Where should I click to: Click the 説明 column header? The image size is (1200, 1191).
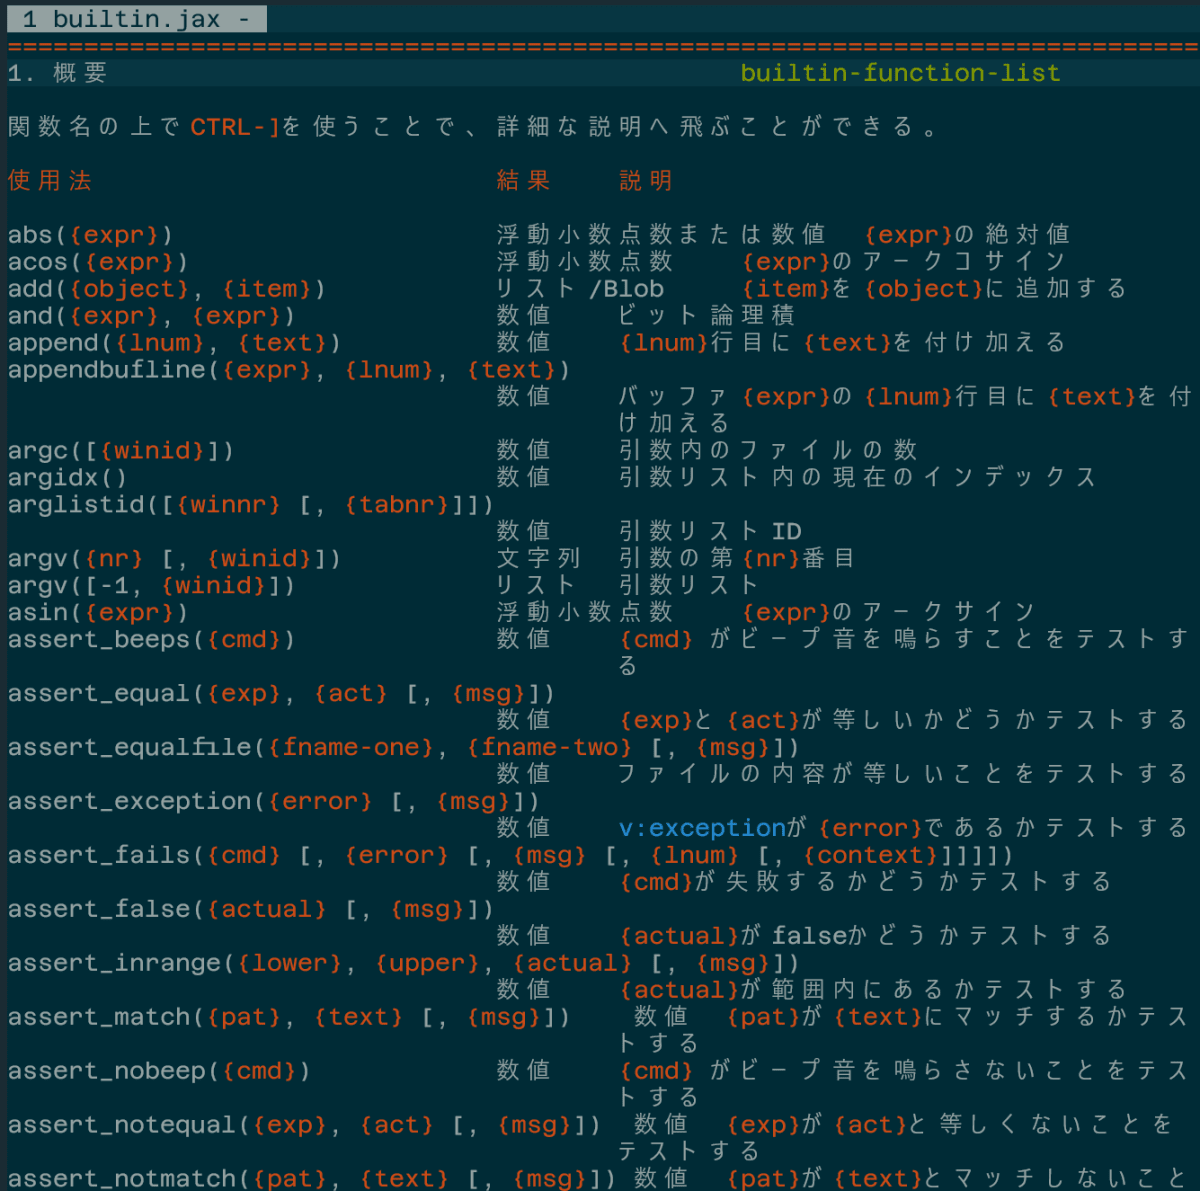[646, 181]
